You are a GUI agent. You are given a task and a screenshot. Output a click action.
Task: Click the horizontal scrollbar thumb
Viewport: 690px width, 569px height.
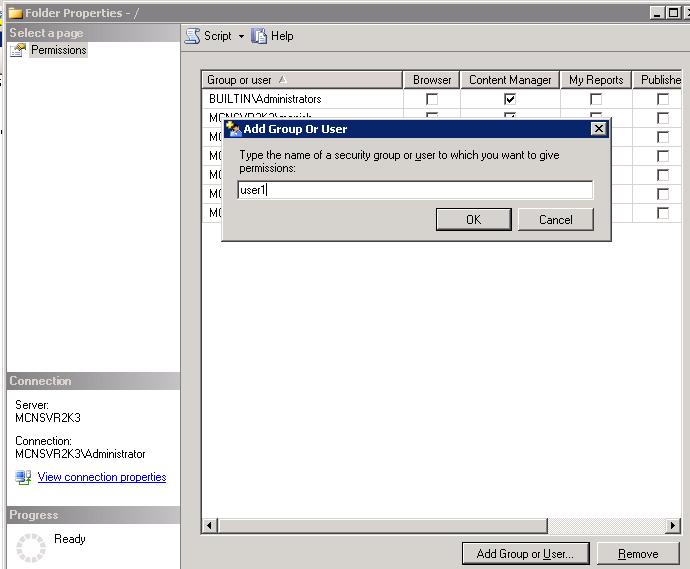(383, 525)
